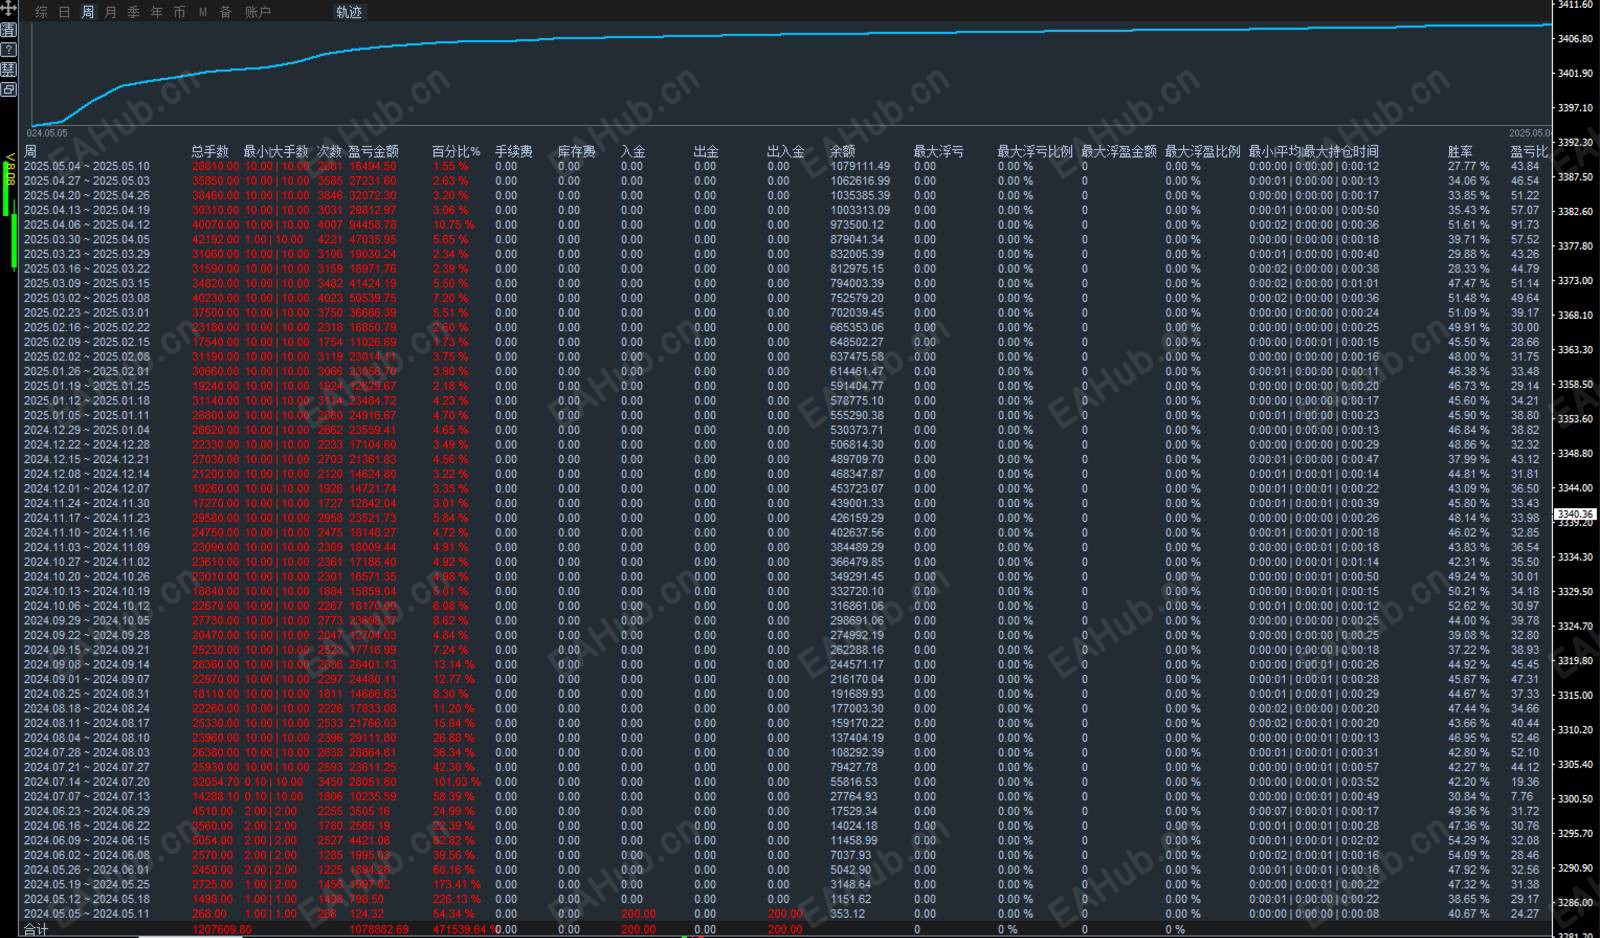Viewport: 1600px width, 938px height.
Task: Click the 周 column header
Action: [x=30, y=151]
